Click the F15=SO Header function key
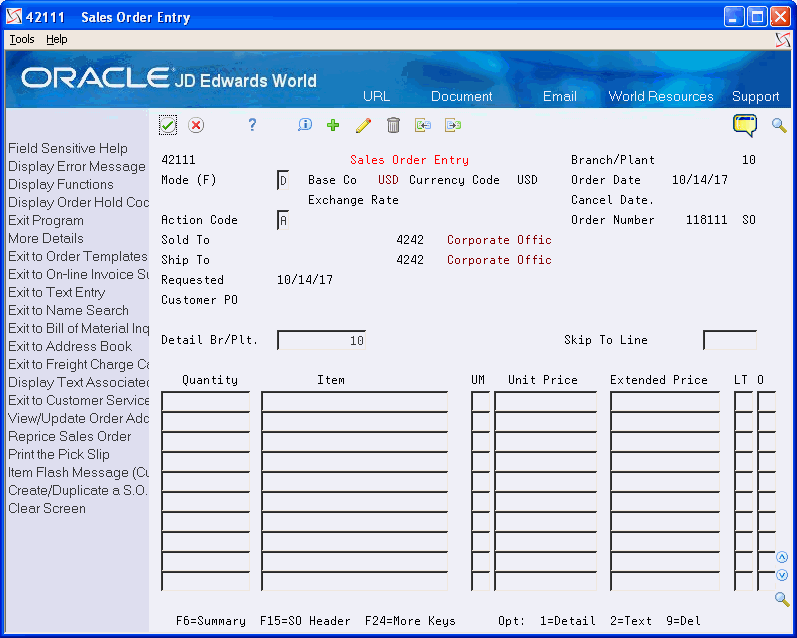 click(x=305, y=621)
